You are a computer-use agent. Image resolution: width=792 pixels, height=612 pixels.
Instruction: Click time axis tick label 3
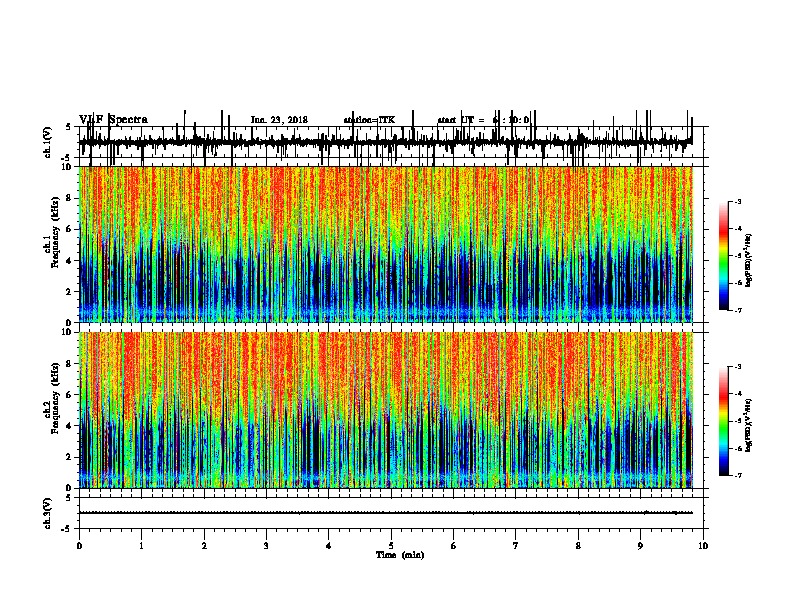266,546
